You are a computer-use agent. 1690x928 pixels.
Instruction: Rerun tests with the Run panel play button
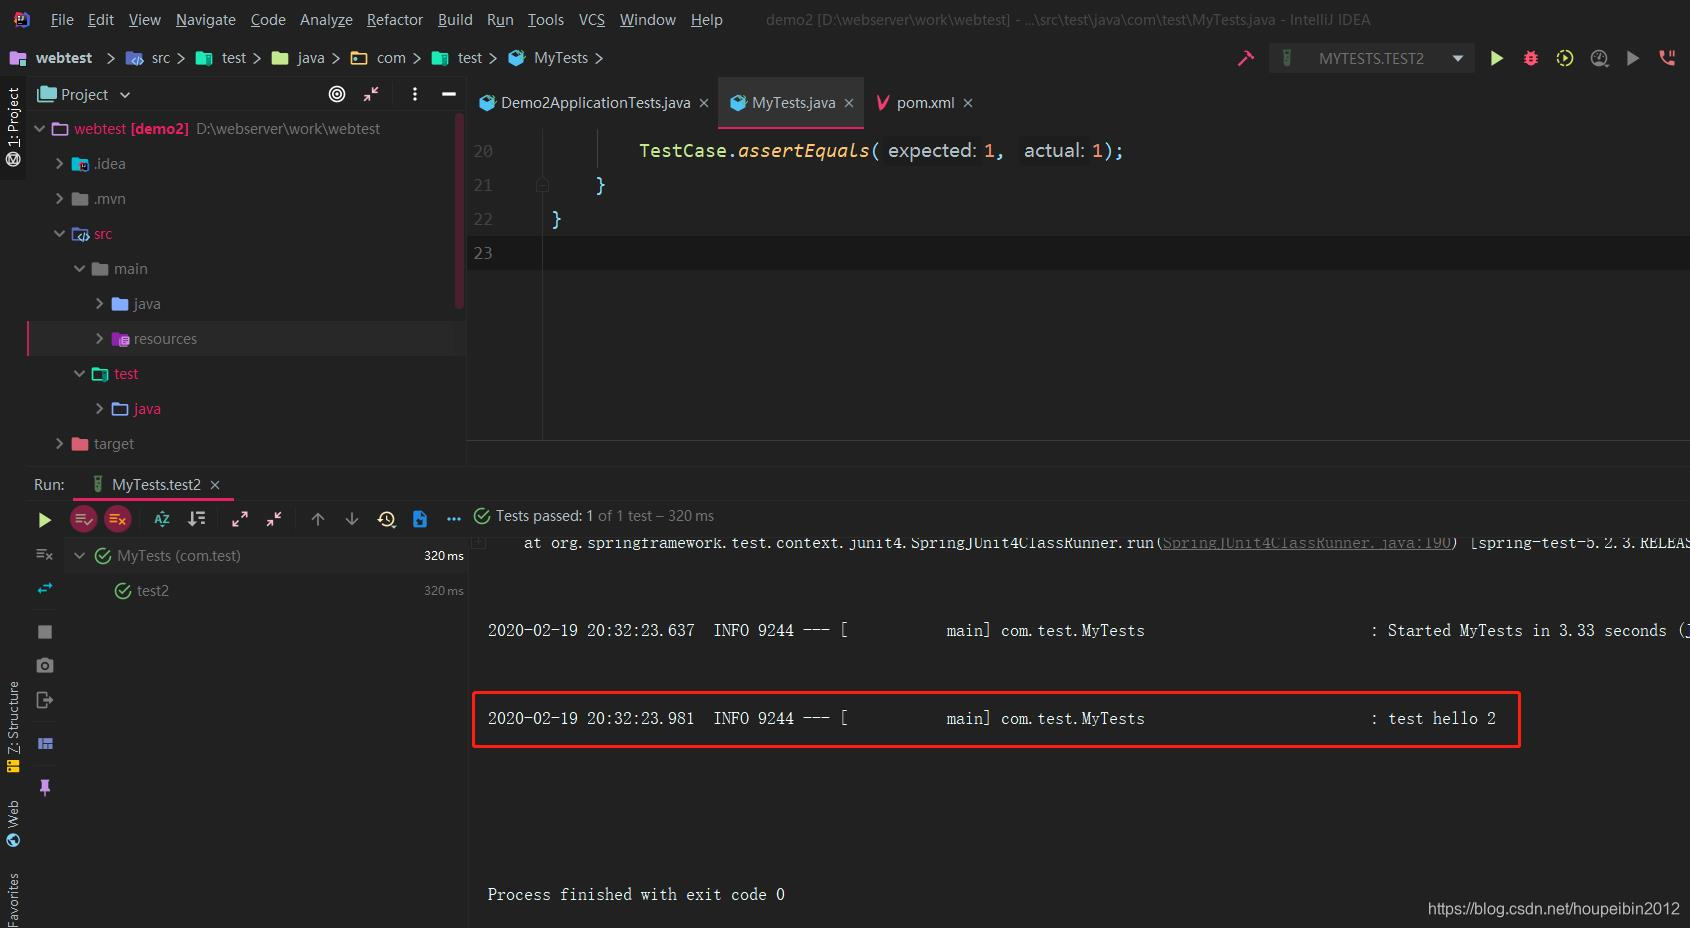click(x=44, y=519)
